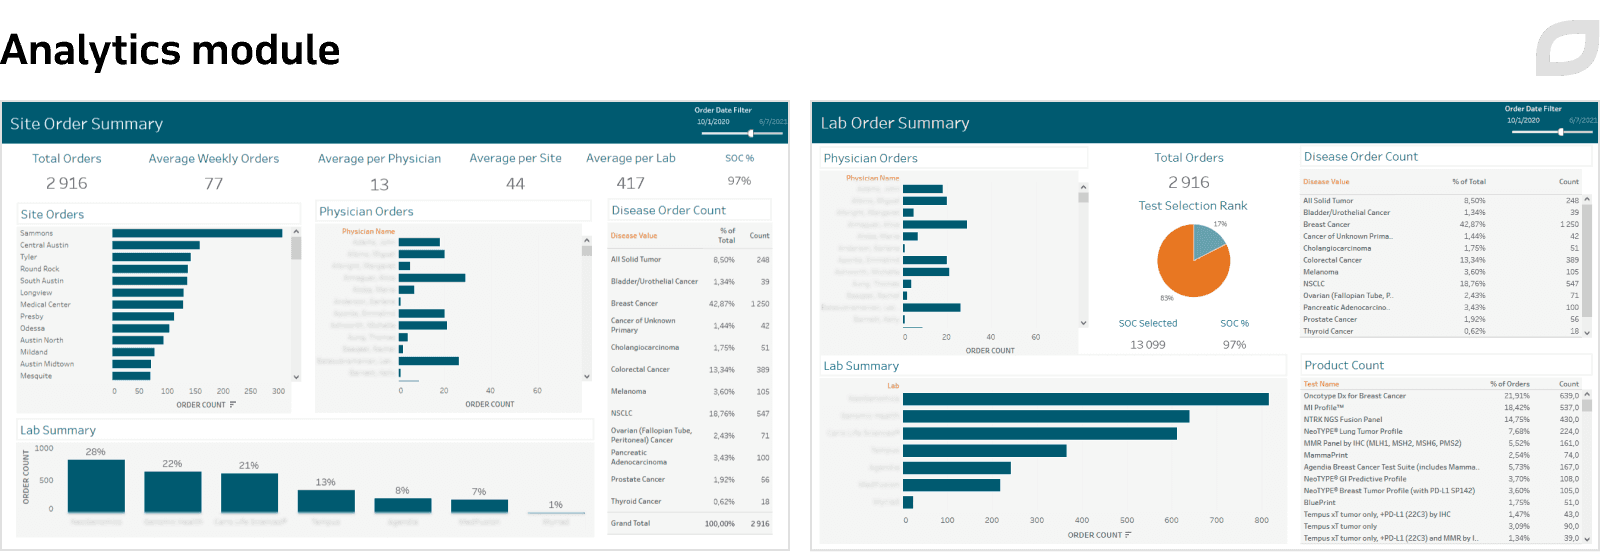Screen dimensions: 1600x552
Task: Select the 13% bar in Site Lab Summary
Action: coord(326,501)
